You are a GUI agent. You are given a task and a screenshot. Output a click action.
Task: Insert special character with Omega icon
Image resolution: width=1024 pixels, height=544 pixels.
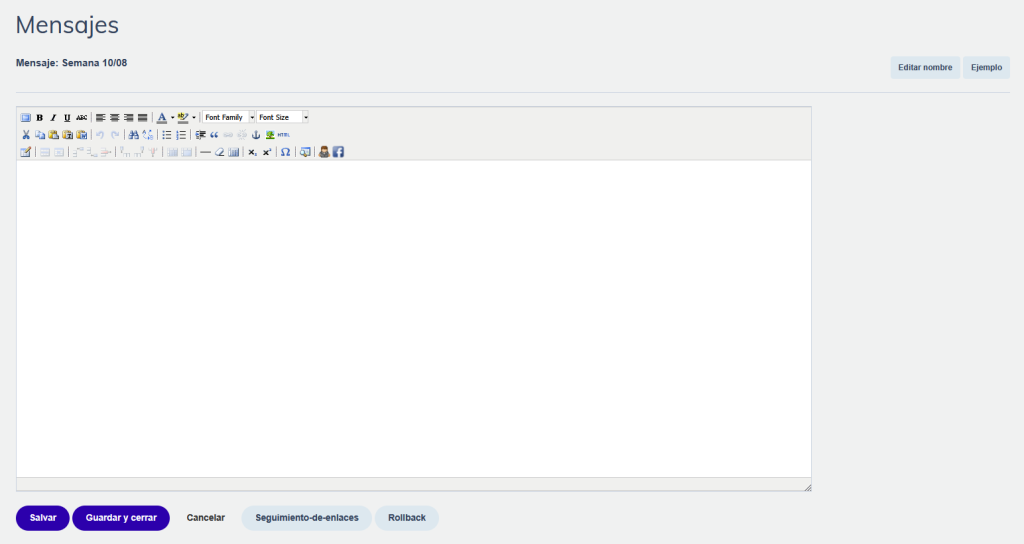(285, 152)
